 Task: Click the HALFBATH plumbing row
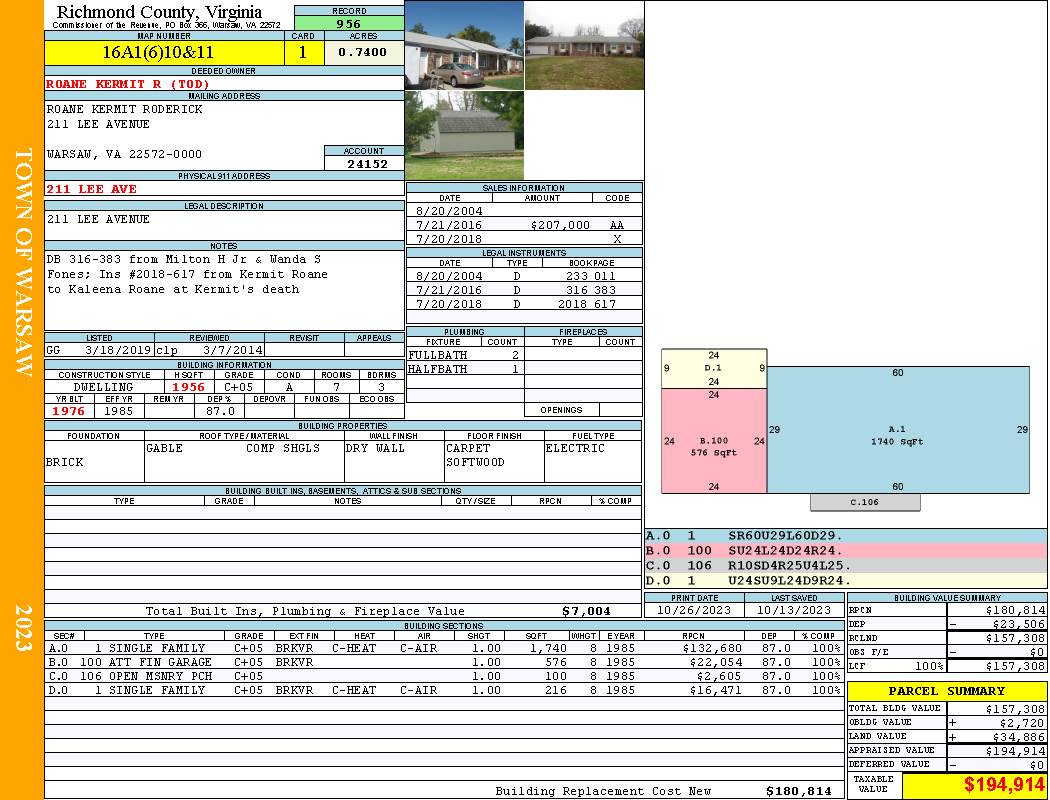pos(464,369)
